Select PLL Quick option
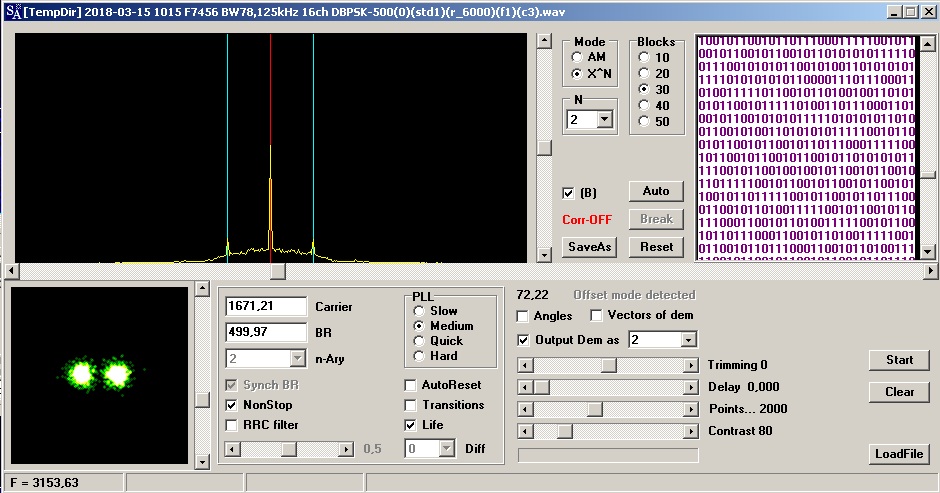Viewport: 940px width, 493px height. [419, 341]
